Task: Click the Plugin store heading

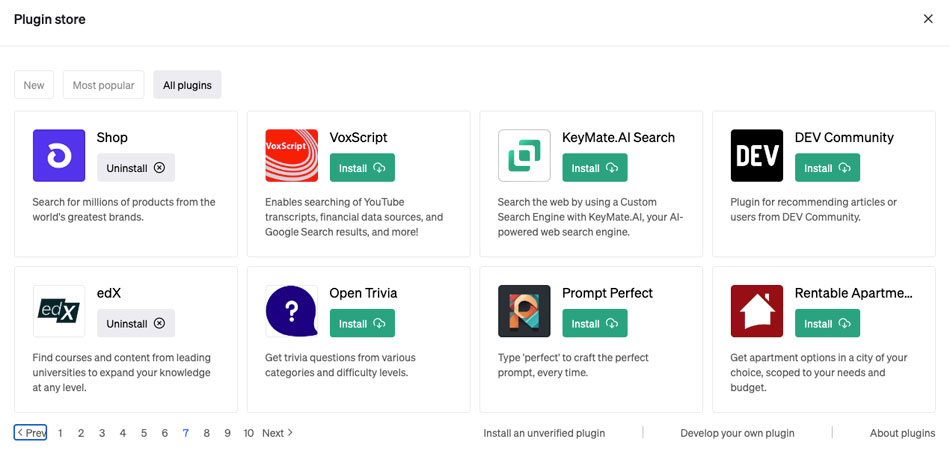Action: 50,19
